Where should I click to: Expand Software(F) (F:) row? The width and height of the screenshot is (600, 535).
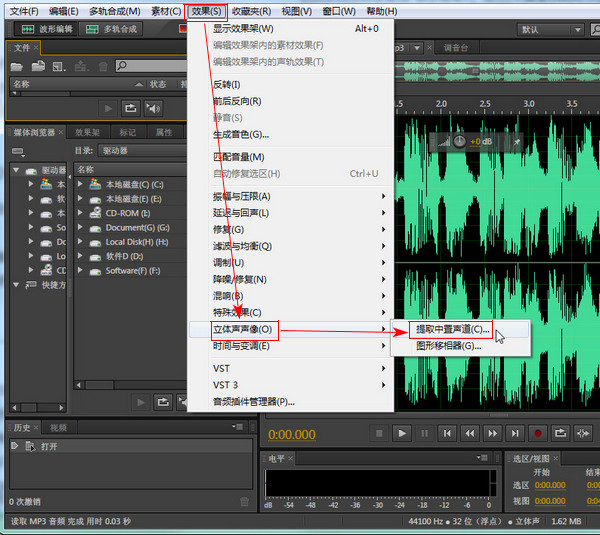[x=80, y=270]
